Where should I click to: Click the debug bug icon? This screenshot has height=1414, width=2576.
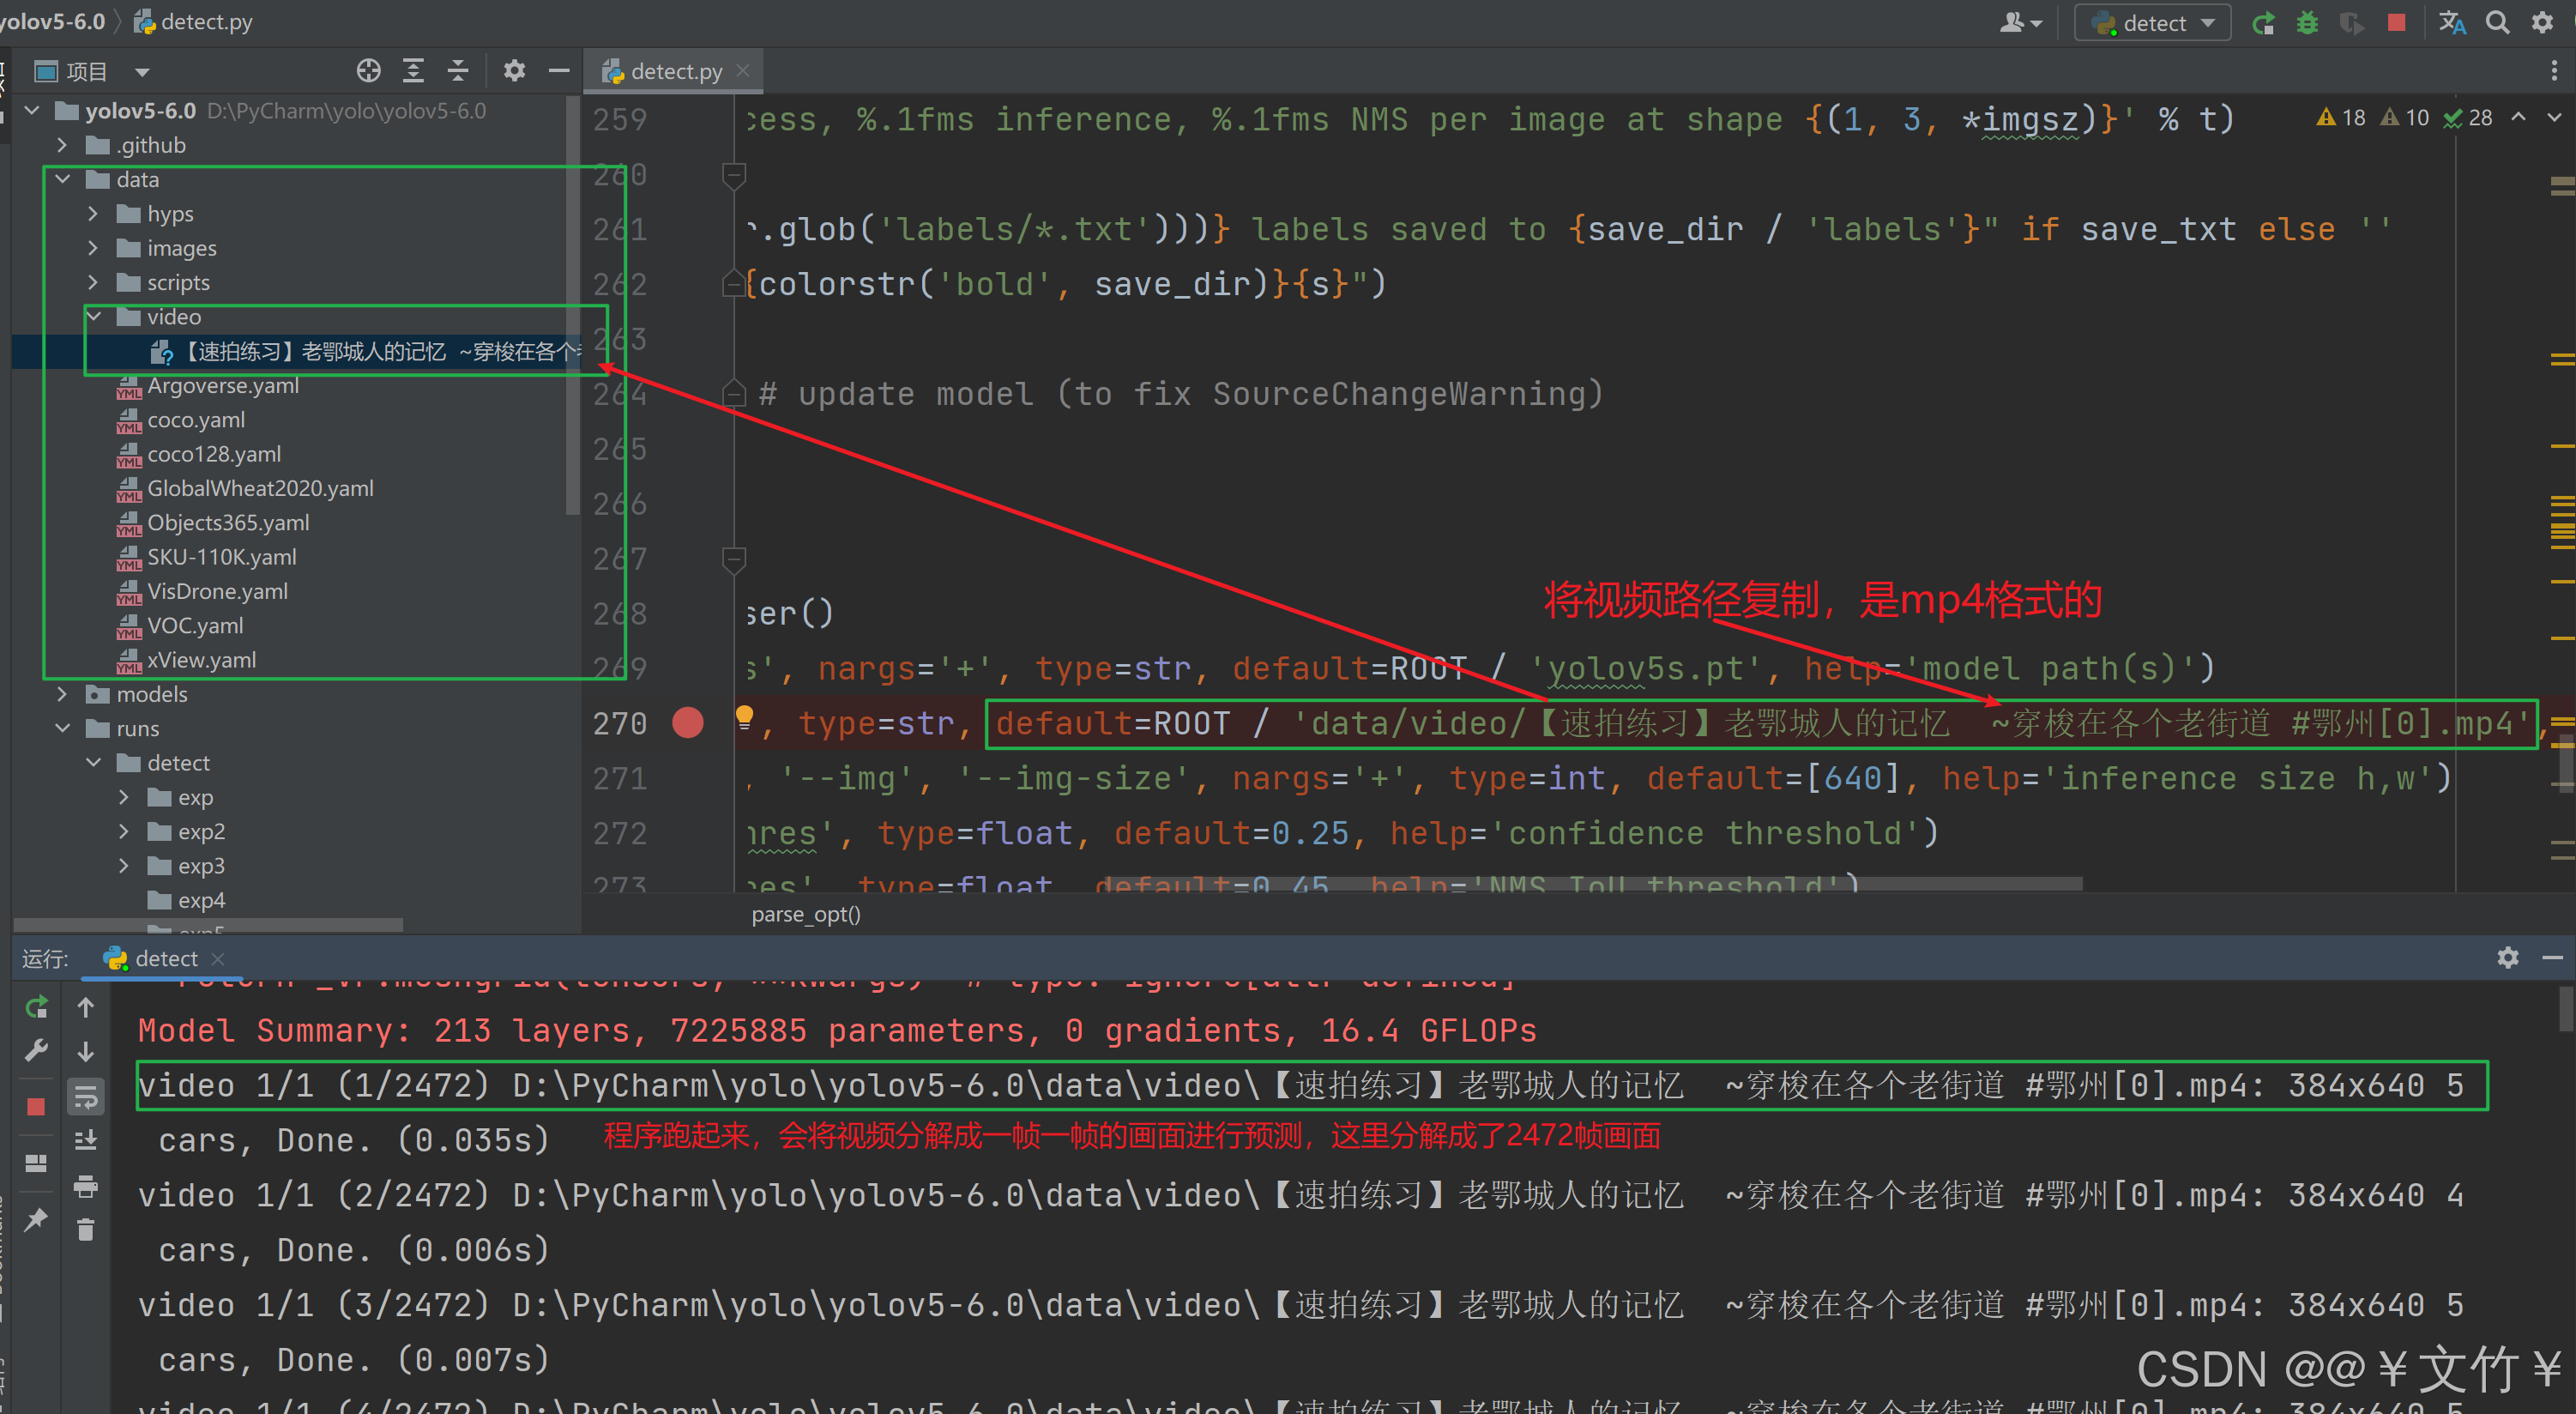(x=2307, y=23)
